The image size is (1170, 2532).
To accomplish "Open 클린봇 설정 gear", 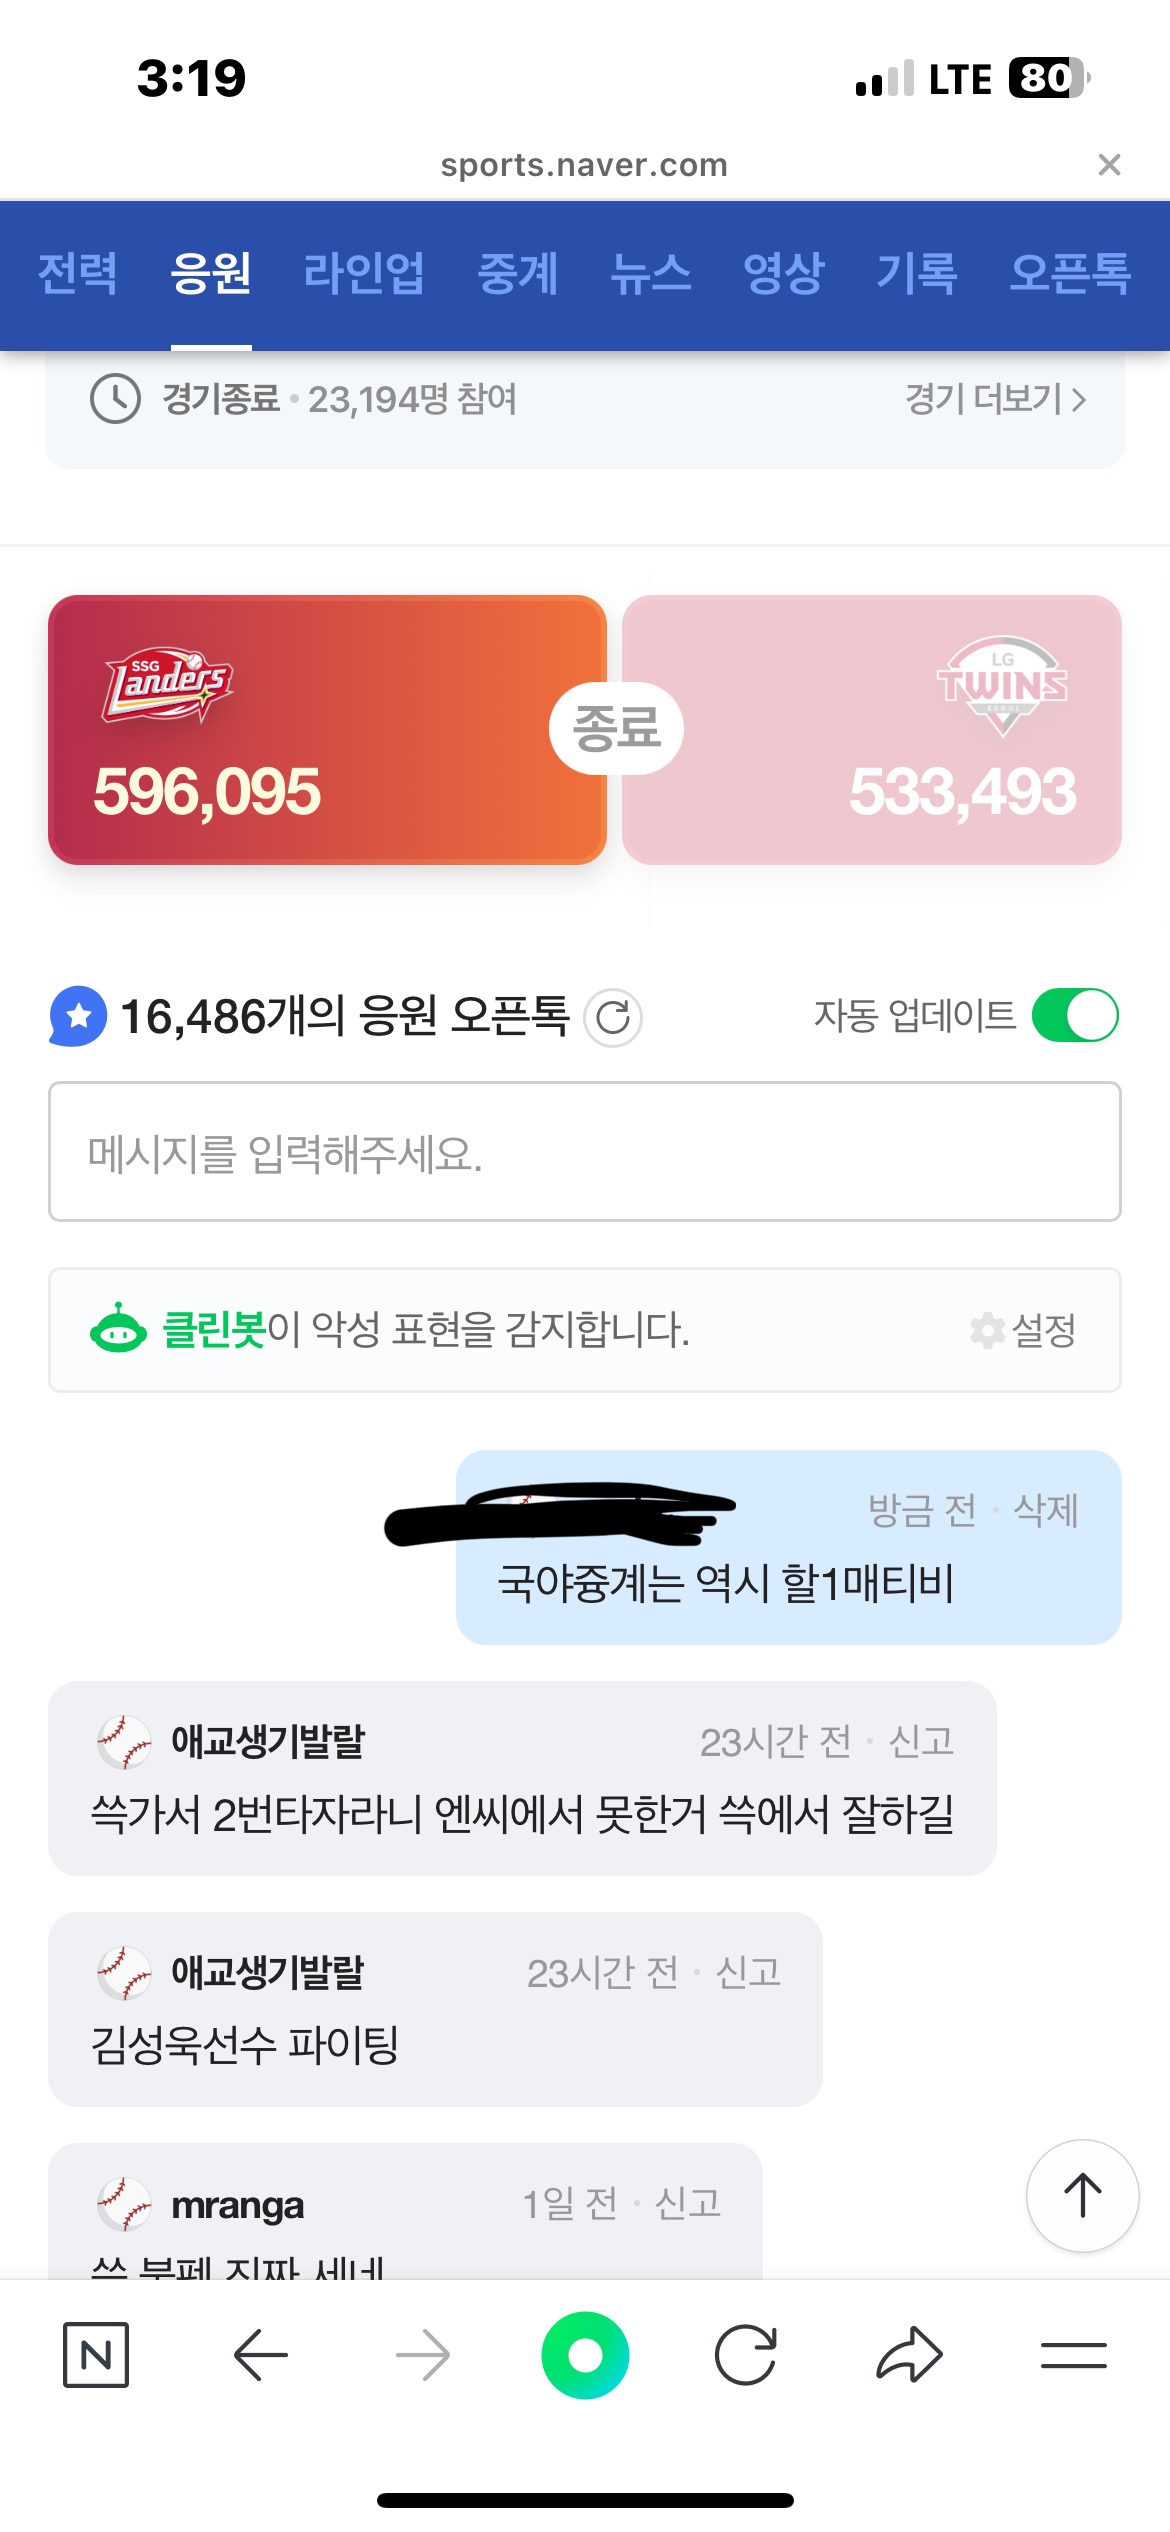I will (x=1023, y=1330).
